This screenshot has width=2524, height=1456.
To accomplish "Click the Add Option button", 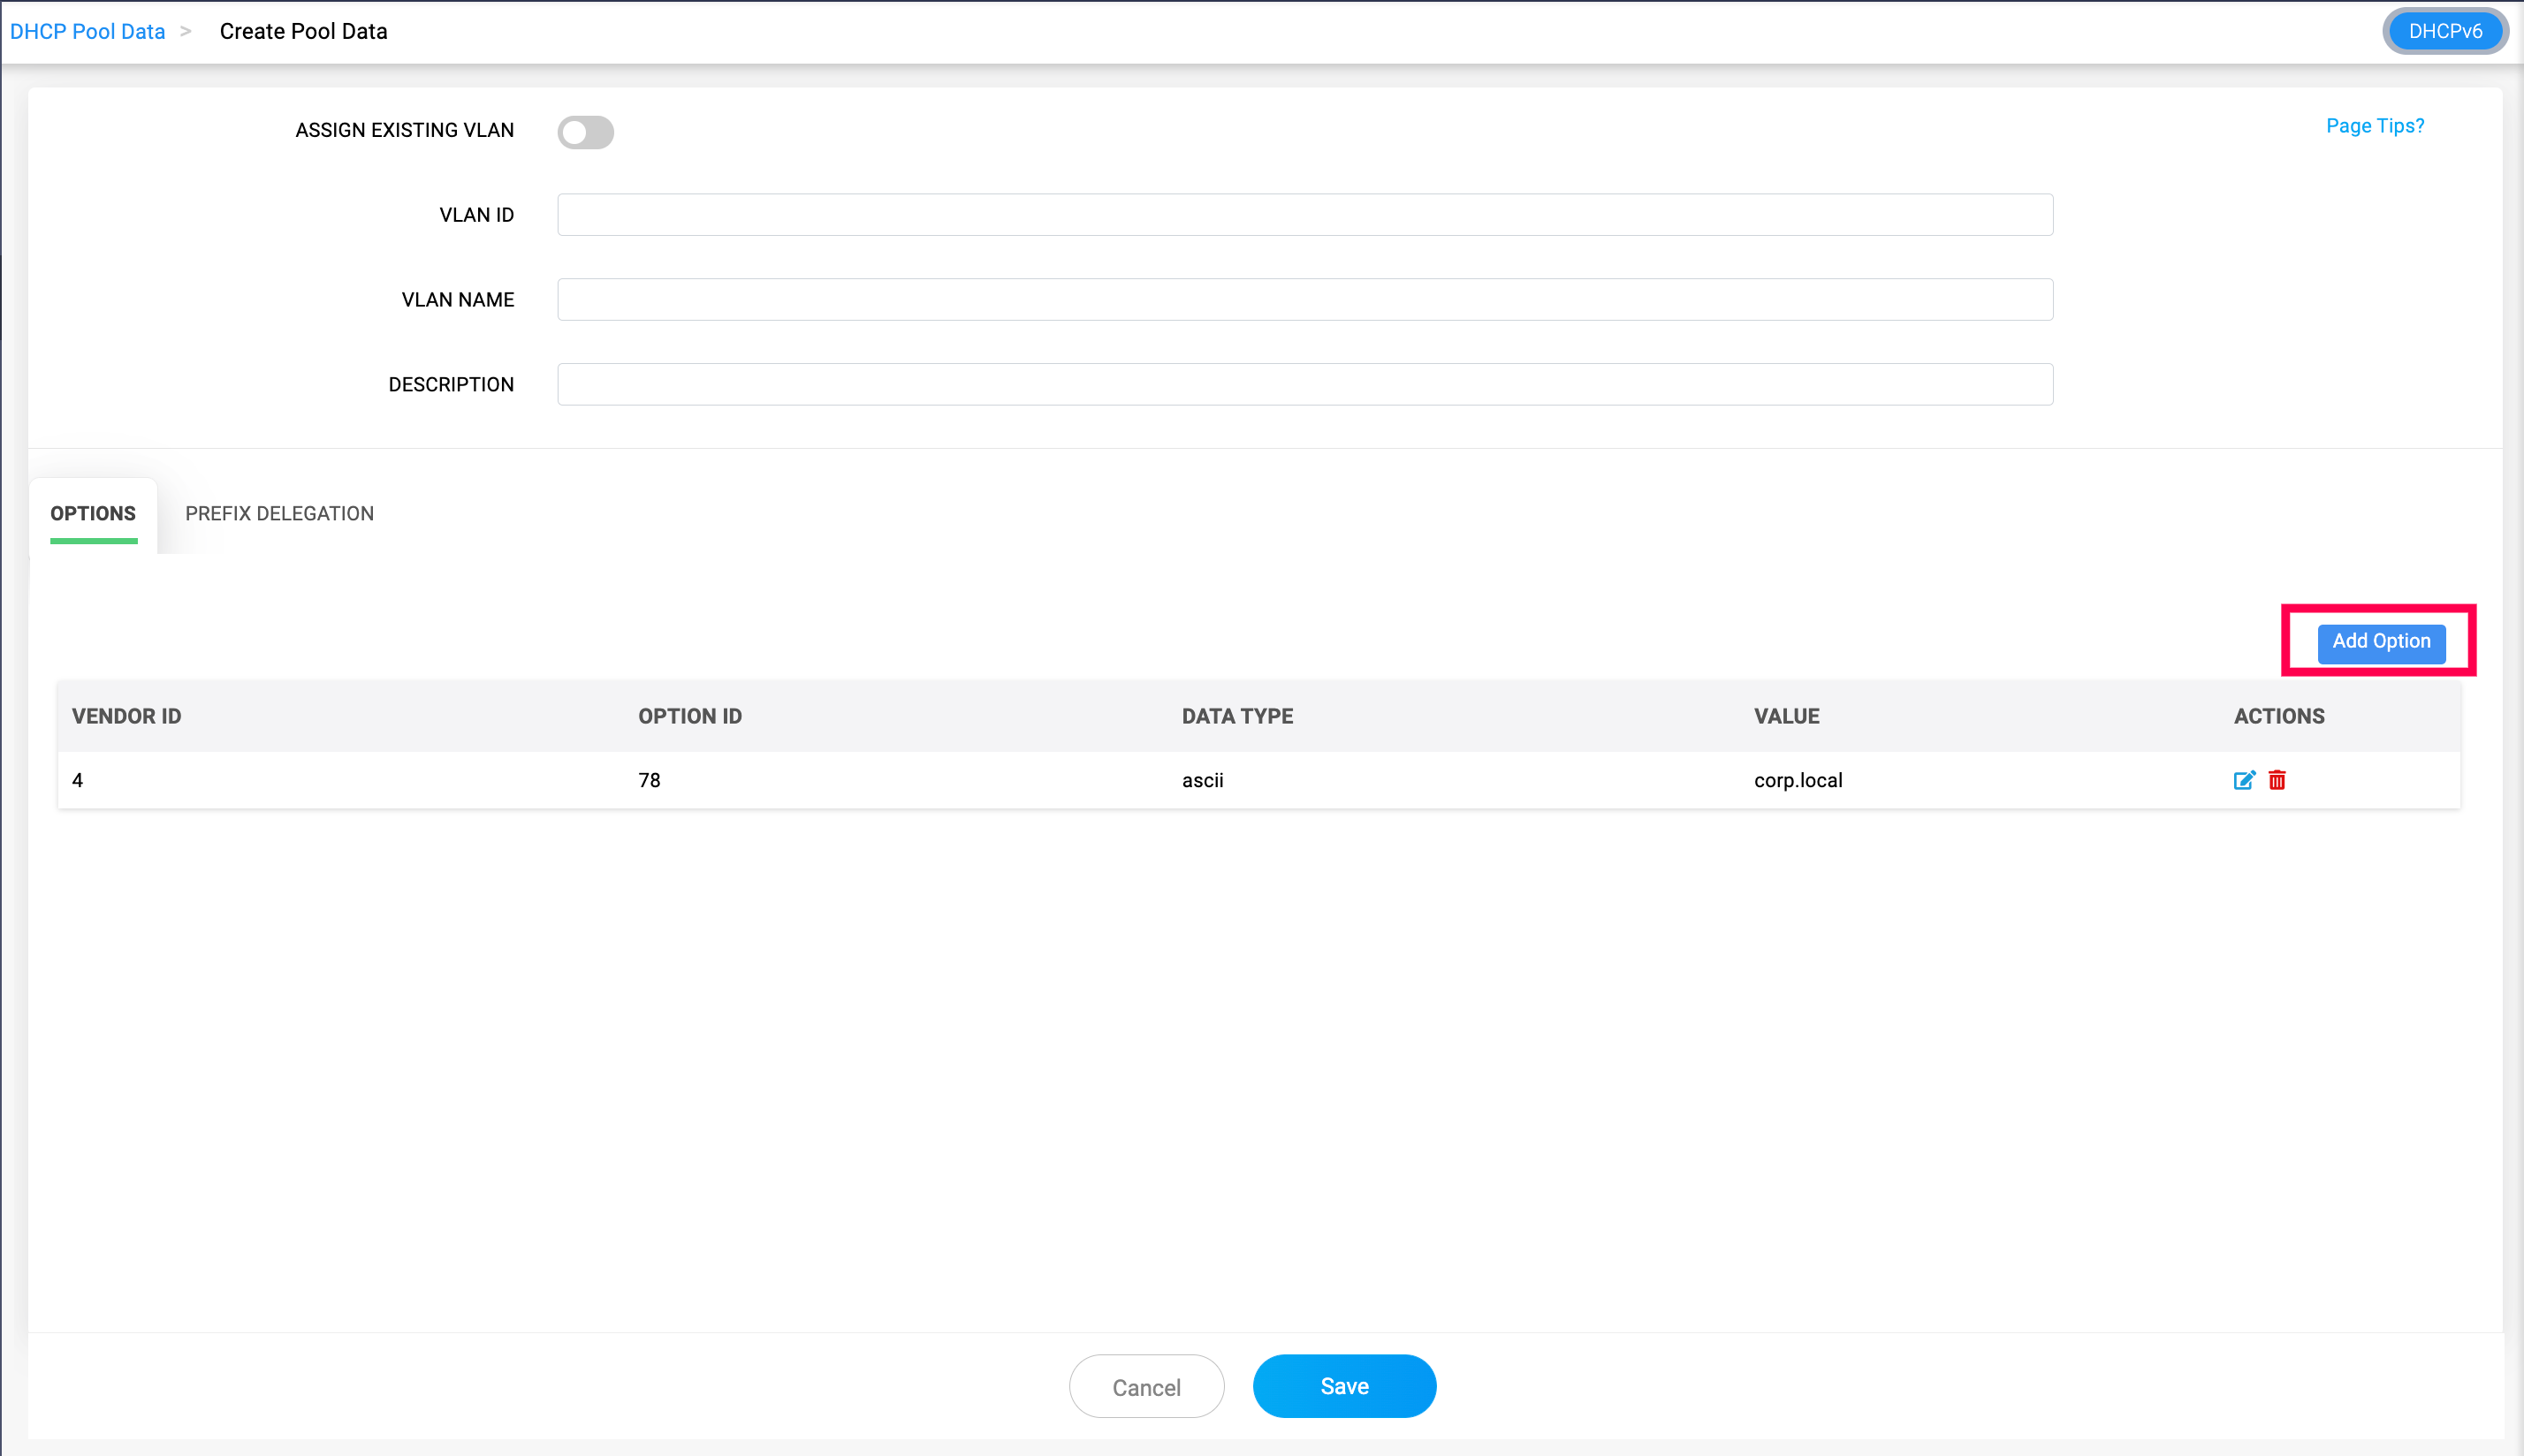I will (2380, 641).
